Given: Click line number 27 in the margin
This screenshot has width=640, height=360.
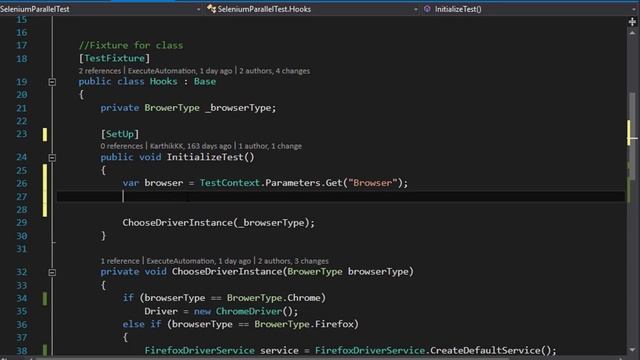Looking at the screenshot, I should 22,197.
